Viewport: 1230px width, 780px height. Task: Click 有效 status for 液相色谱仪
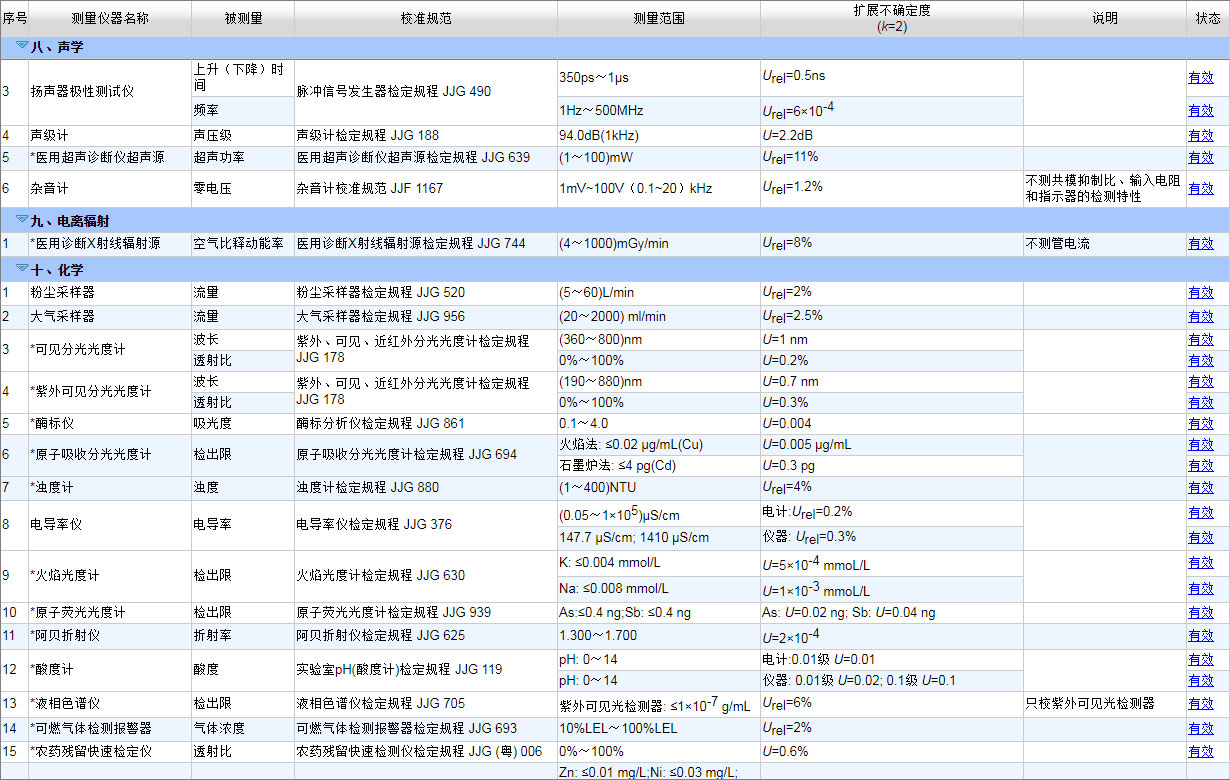(x=1200, y=704)
